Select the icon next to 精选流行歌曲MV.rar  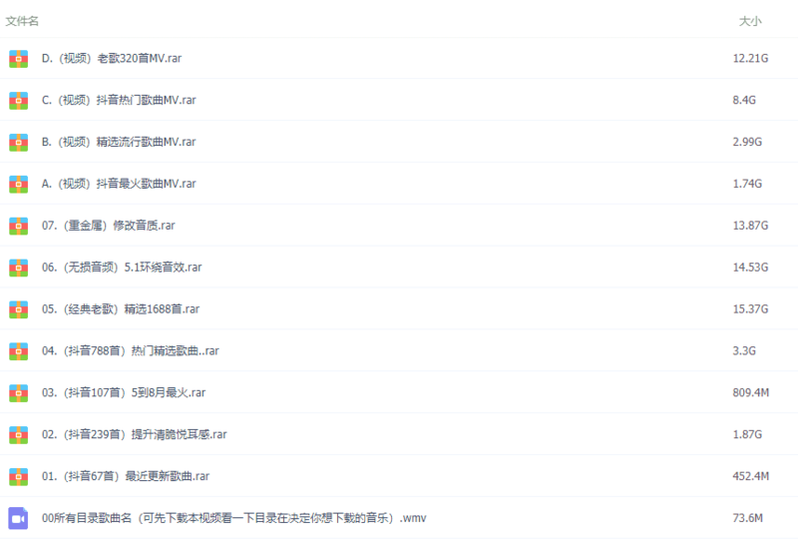point(18,142)
